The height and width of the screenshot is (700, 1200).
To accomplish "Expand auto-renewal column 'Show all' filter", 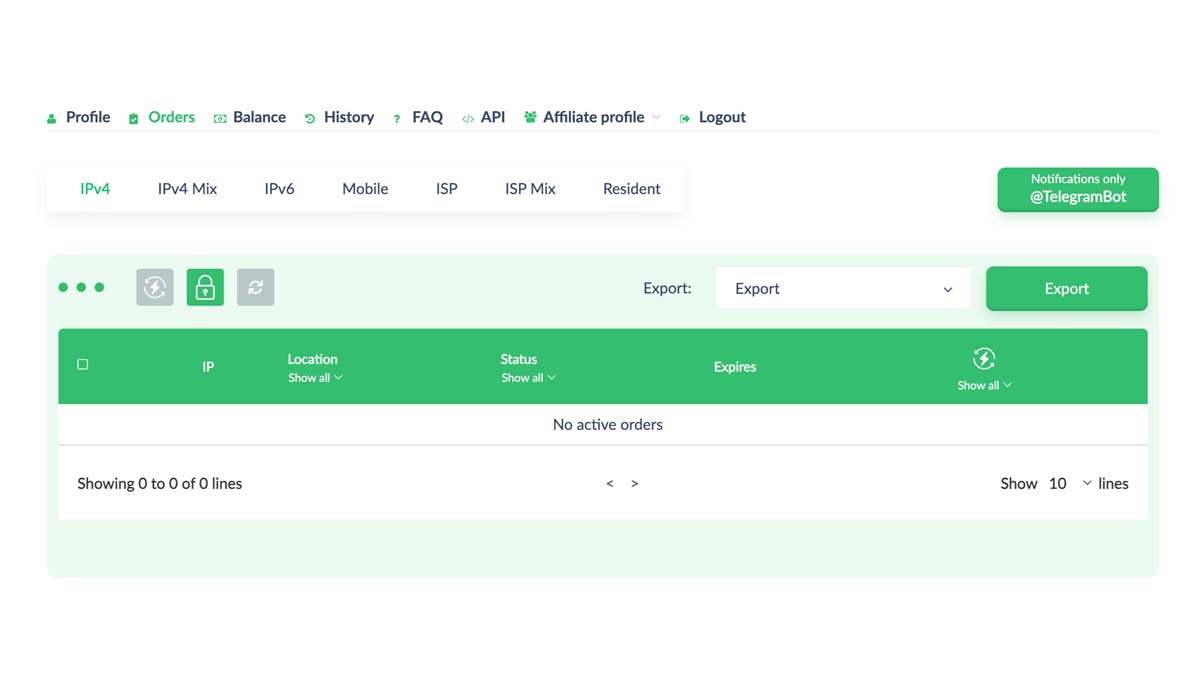I will click(x=984, y=386).
